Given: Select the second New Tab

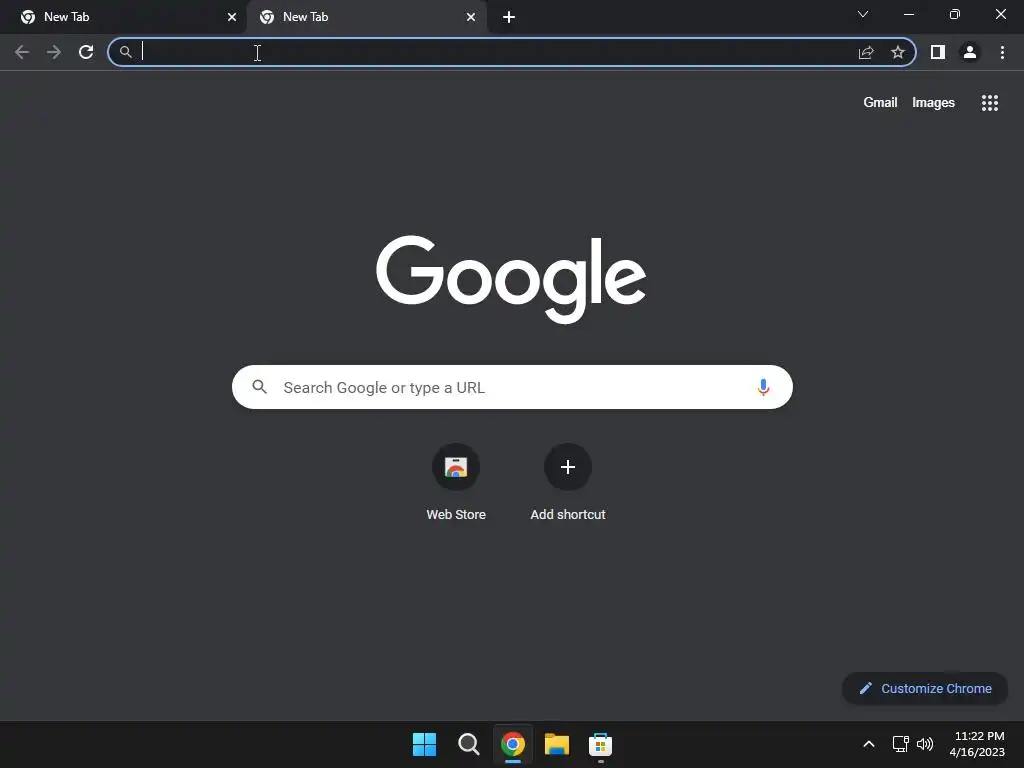Looking at the screenshot, I should [366, 17].
